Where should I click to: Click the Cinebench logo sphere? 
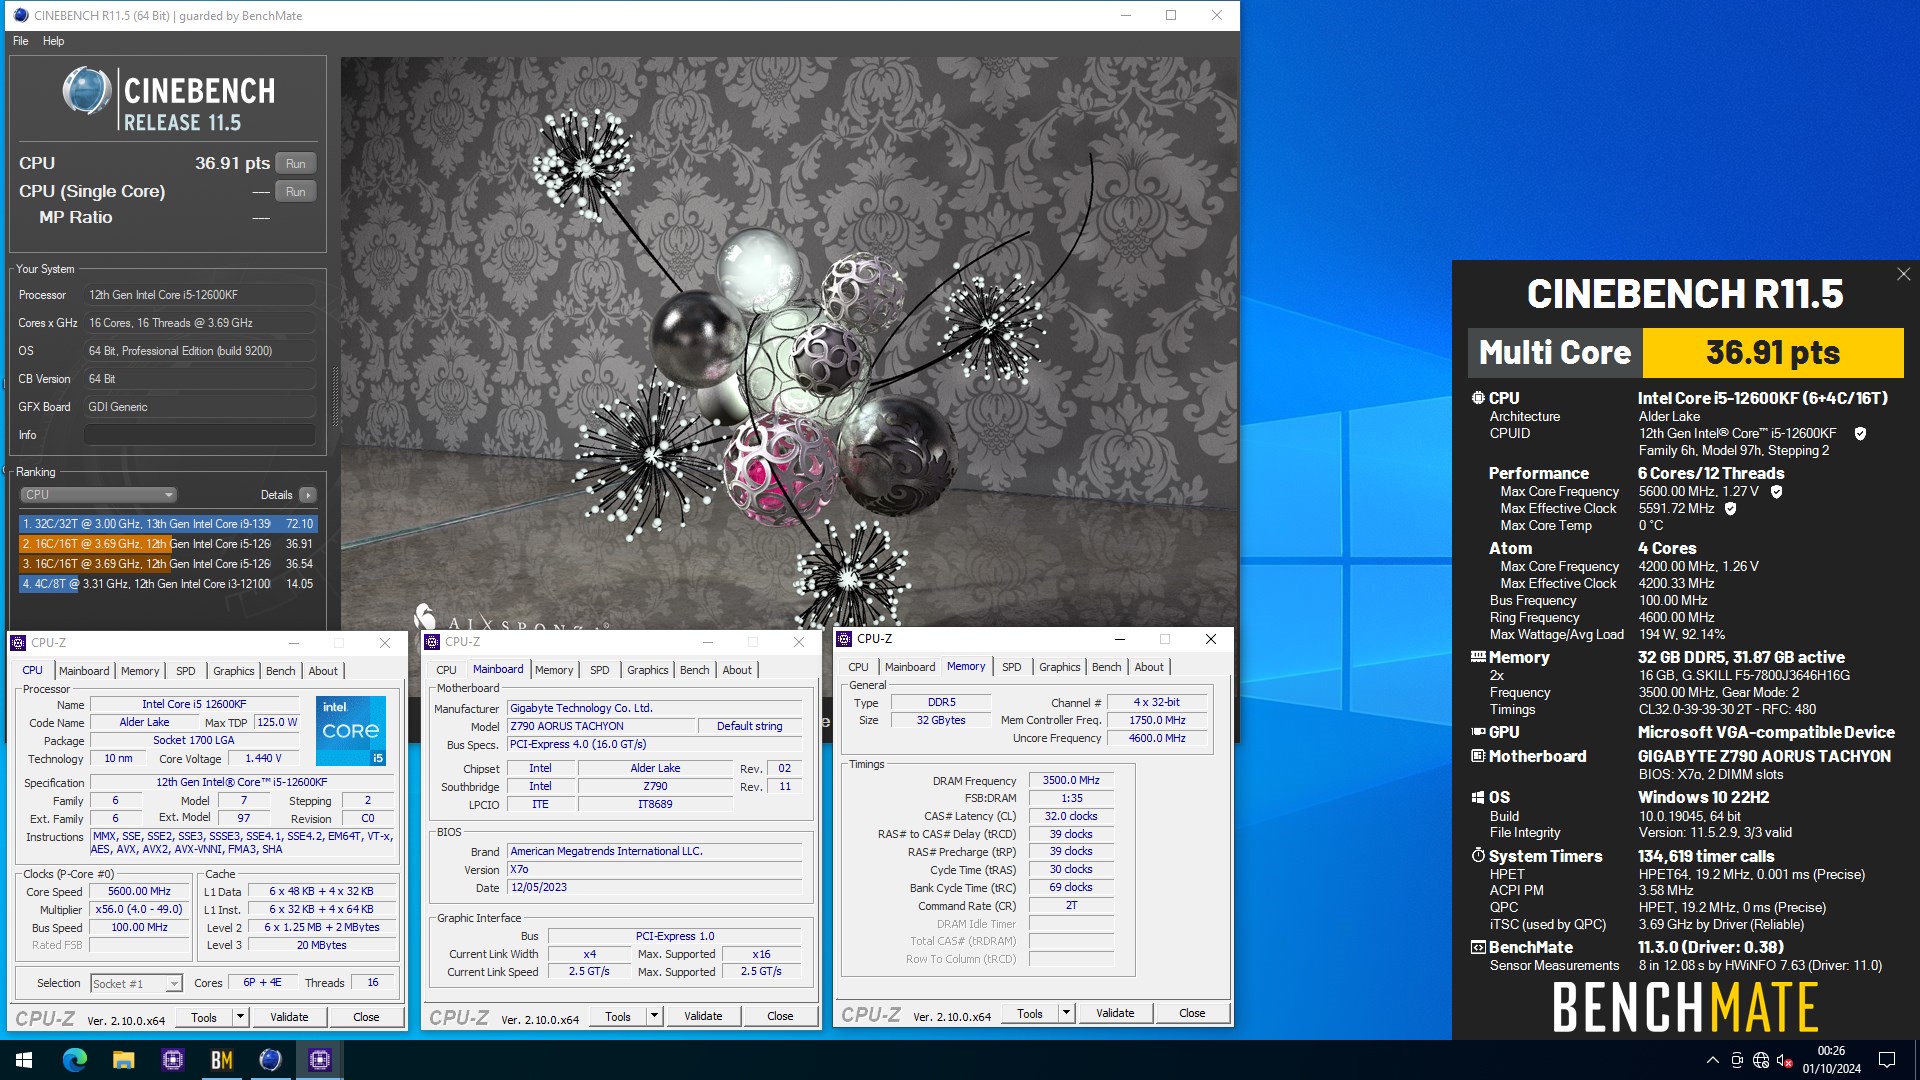87,91
